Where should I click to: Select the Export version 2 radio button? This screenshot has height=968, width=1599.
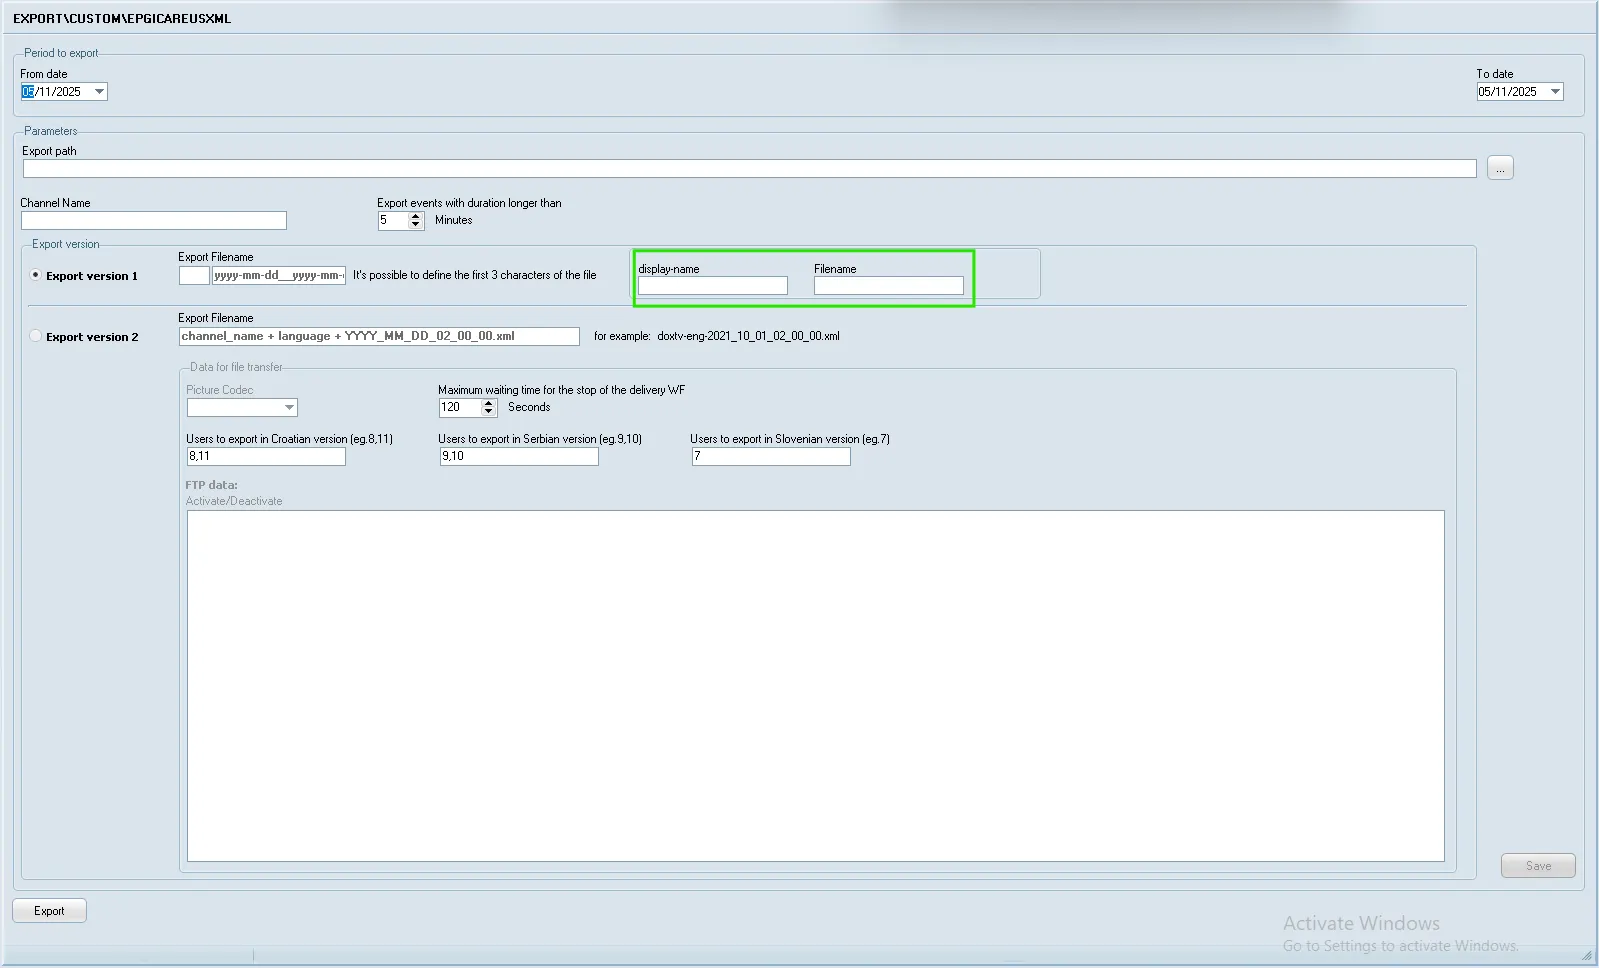(x=36, y=336)
